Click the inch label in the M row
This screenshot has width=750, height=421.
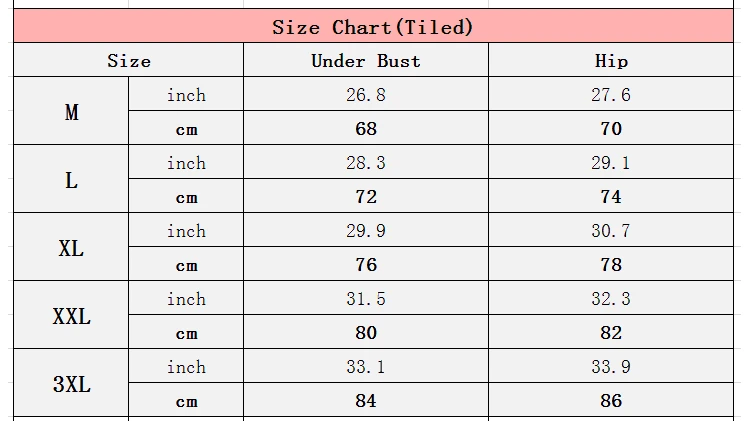click(x=186, y=94)
